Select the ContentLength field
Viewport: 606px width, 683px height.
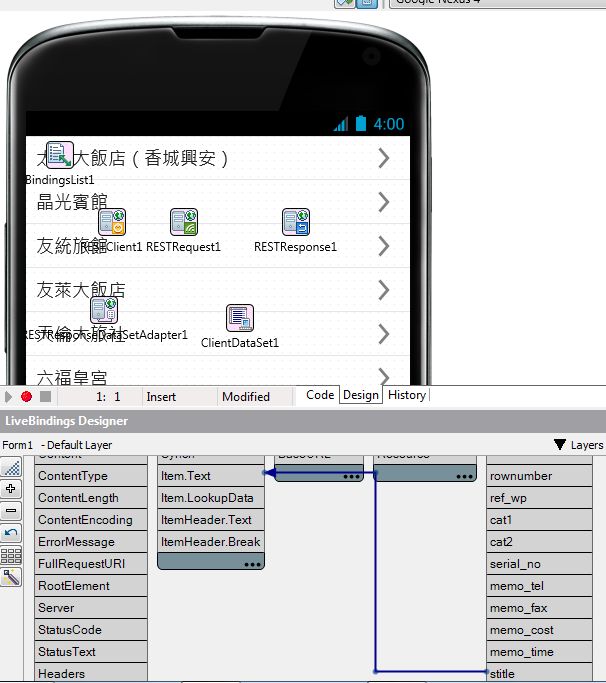[x=91, y=497]
